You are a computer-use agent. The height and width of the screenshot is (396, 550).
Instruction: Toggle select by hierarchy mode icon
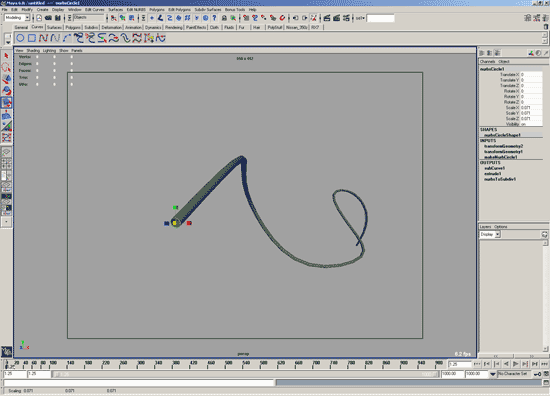tap(113, 18)
